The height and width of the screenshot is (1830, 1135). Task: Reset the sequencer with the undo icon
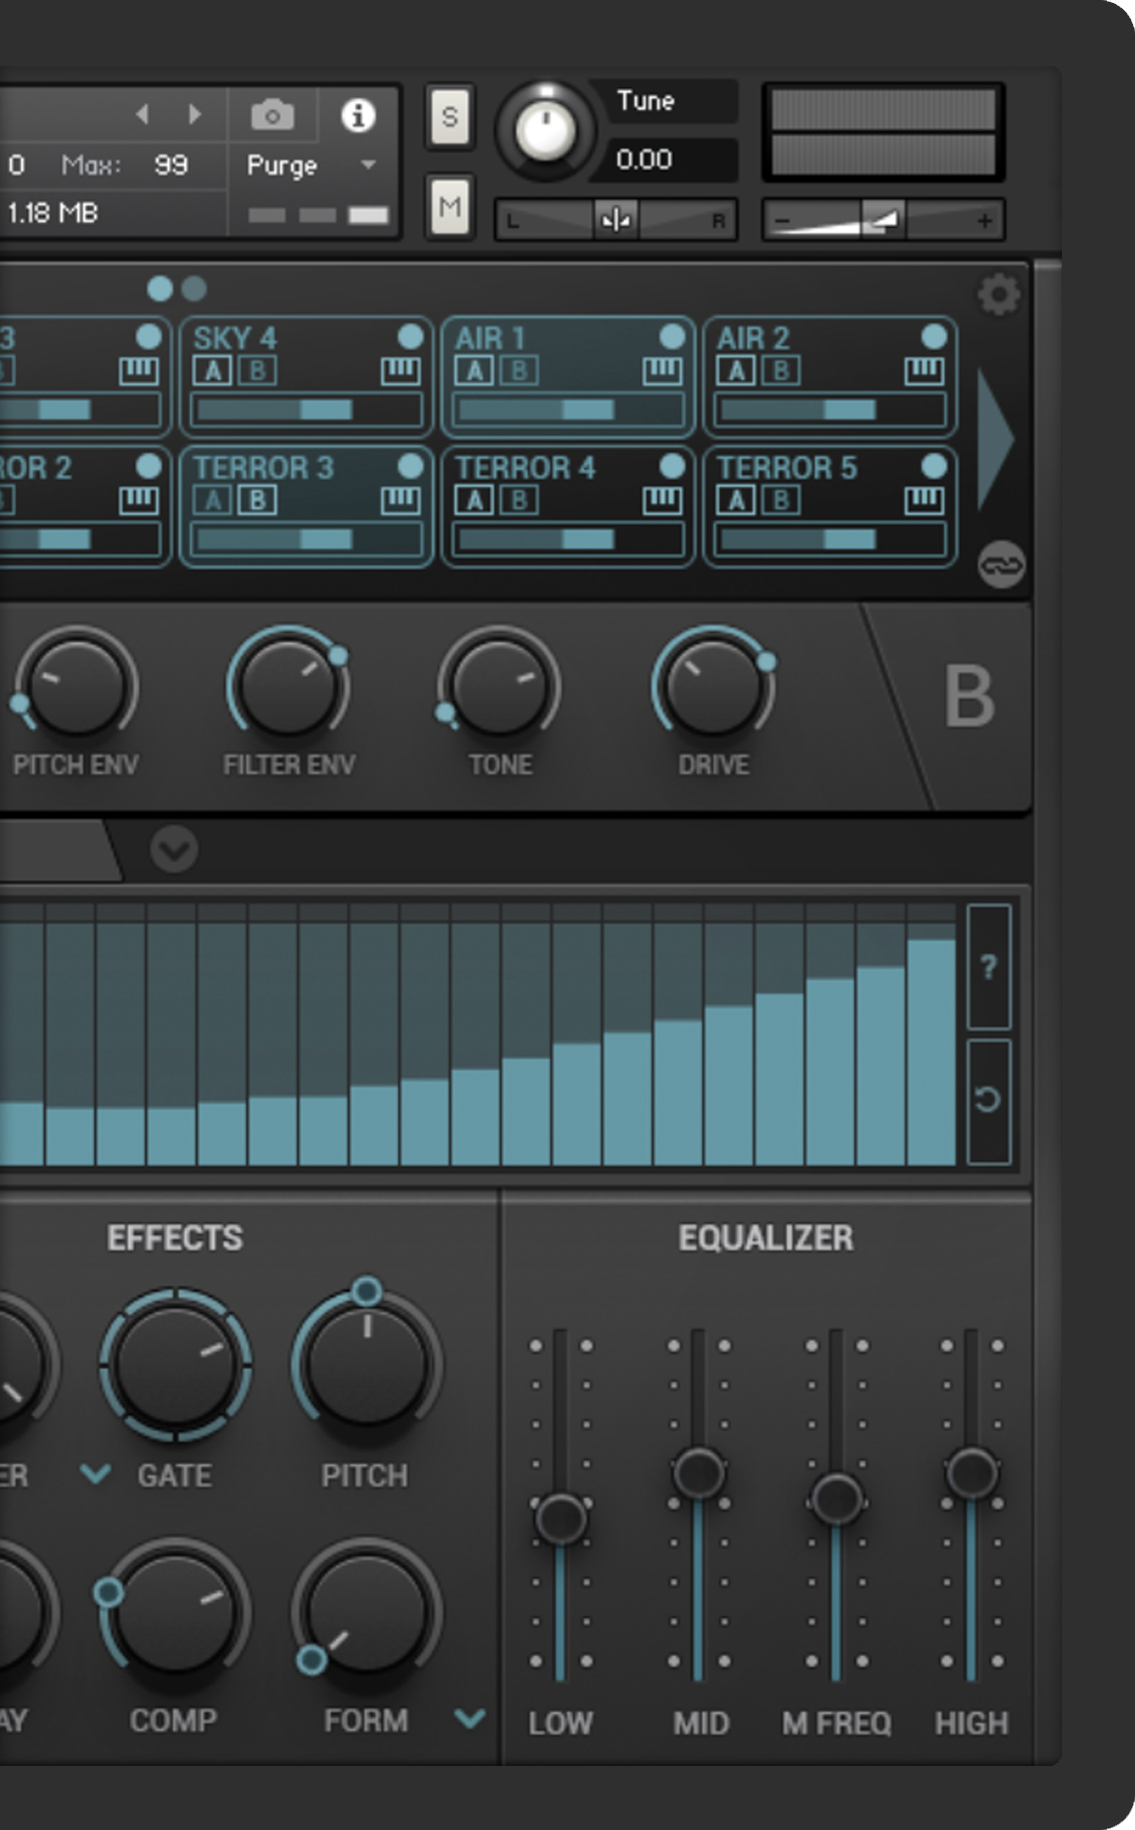coord(988,1100)
